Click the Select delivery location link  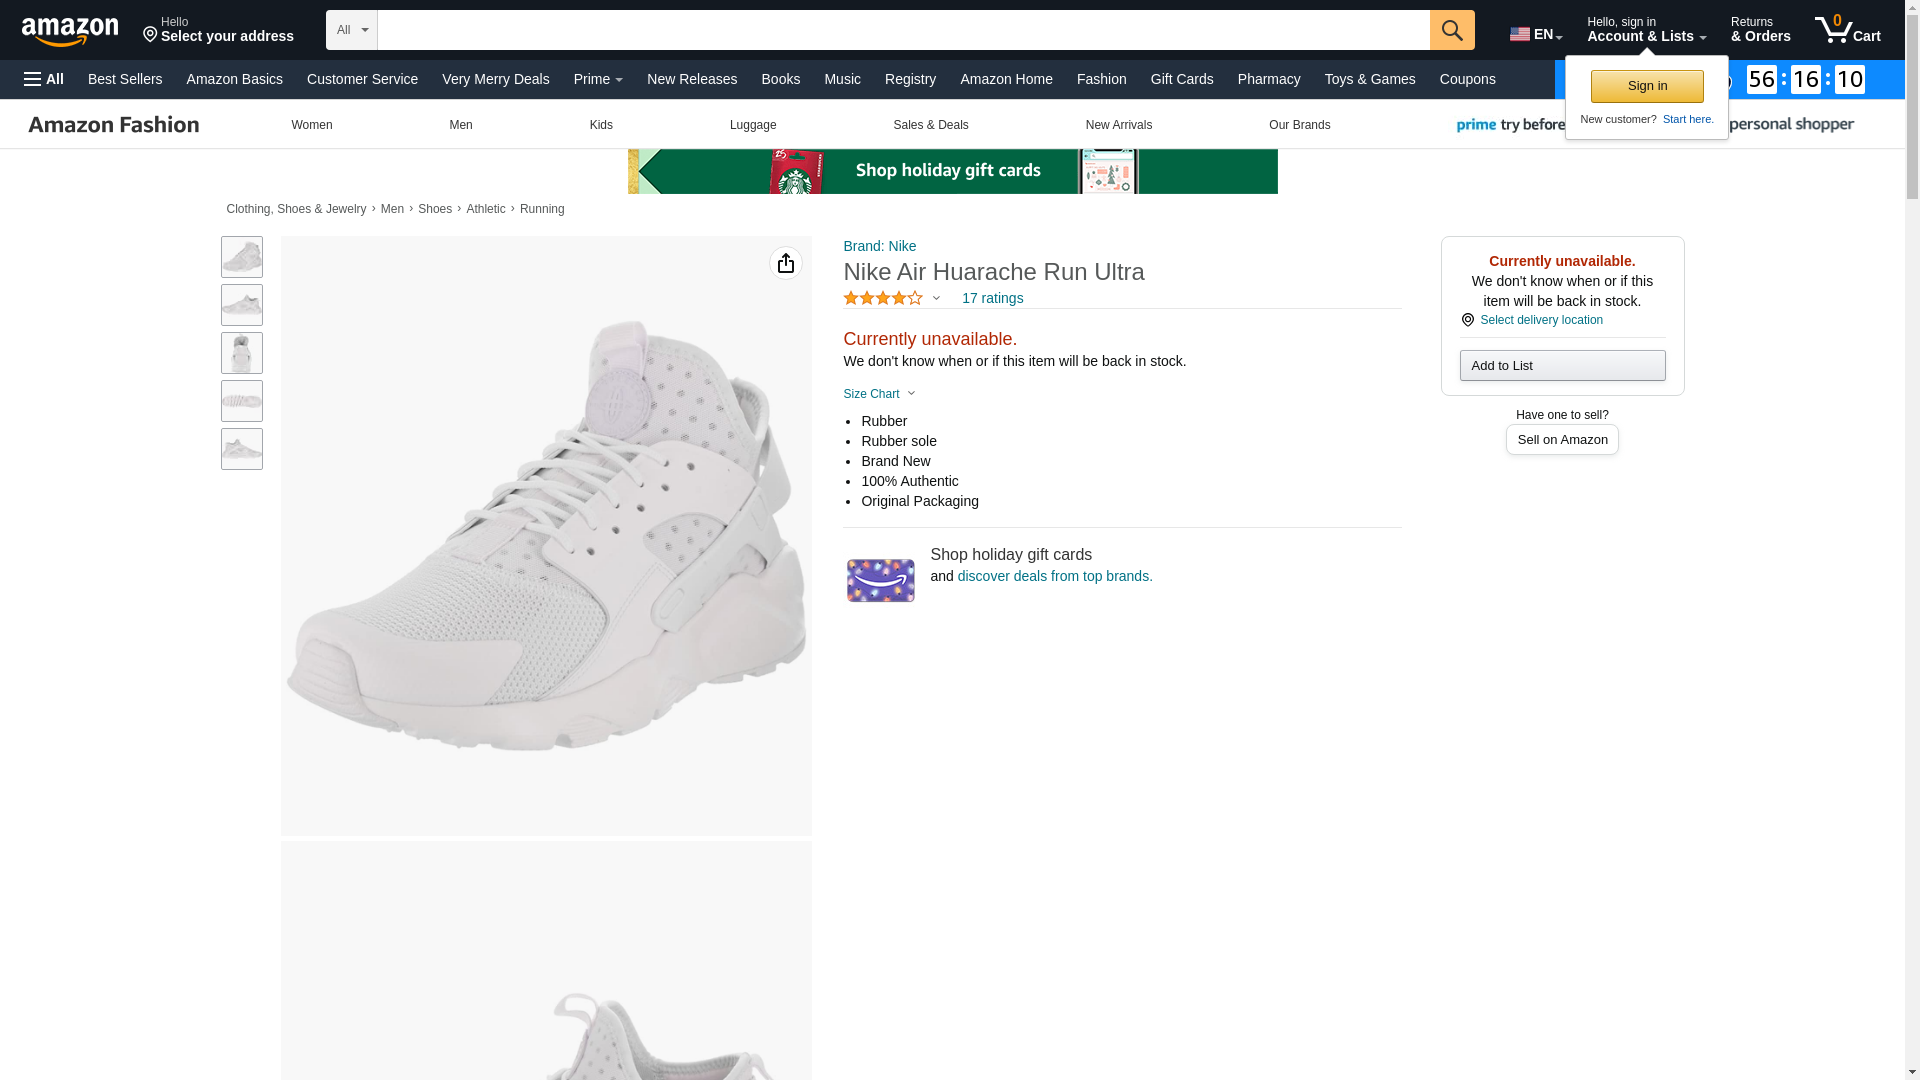click(1540, 320)
